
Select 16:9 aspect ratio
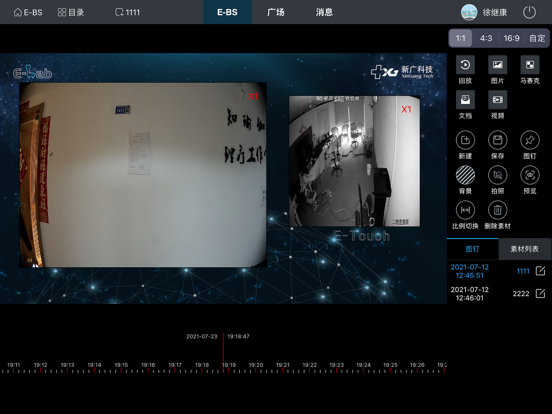click(x=512, y=38)
